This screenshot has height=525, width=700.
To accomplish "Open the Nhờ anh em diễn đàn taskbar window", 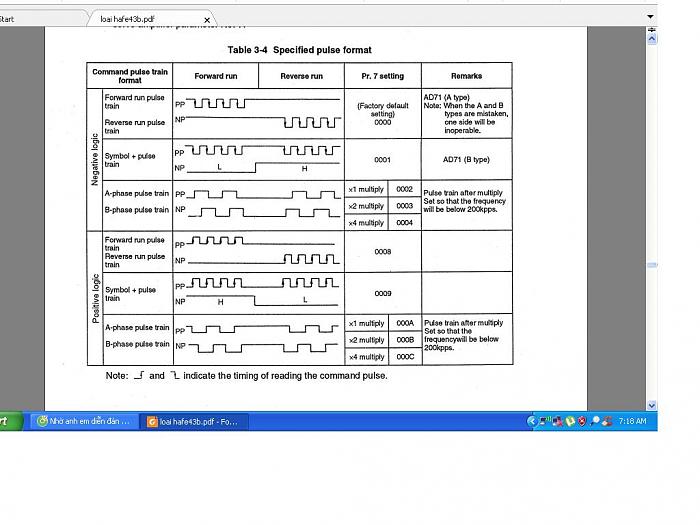I will click(84, 421).
